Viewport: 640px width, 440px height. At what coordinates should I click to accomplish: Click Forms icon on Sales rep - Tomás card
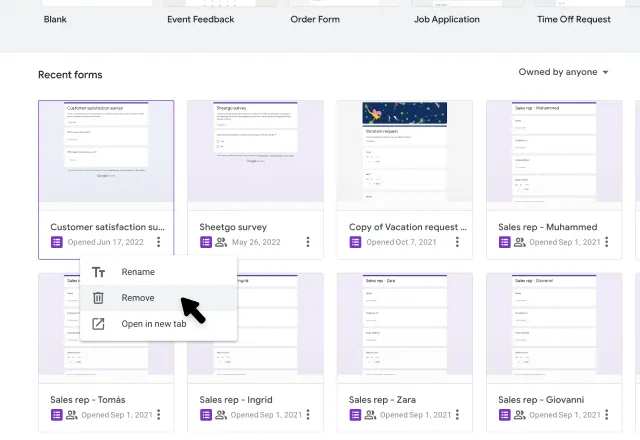pos(57,415)
